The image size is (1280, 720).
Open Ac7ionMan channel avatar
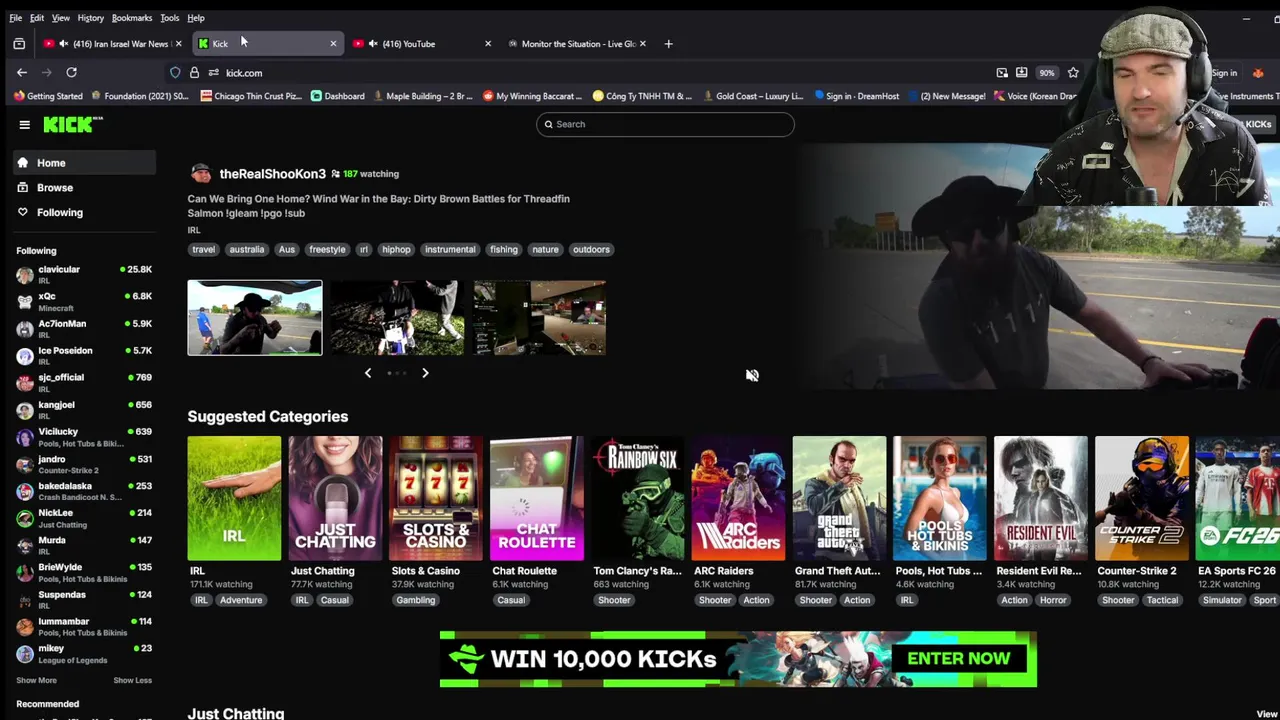25,329
